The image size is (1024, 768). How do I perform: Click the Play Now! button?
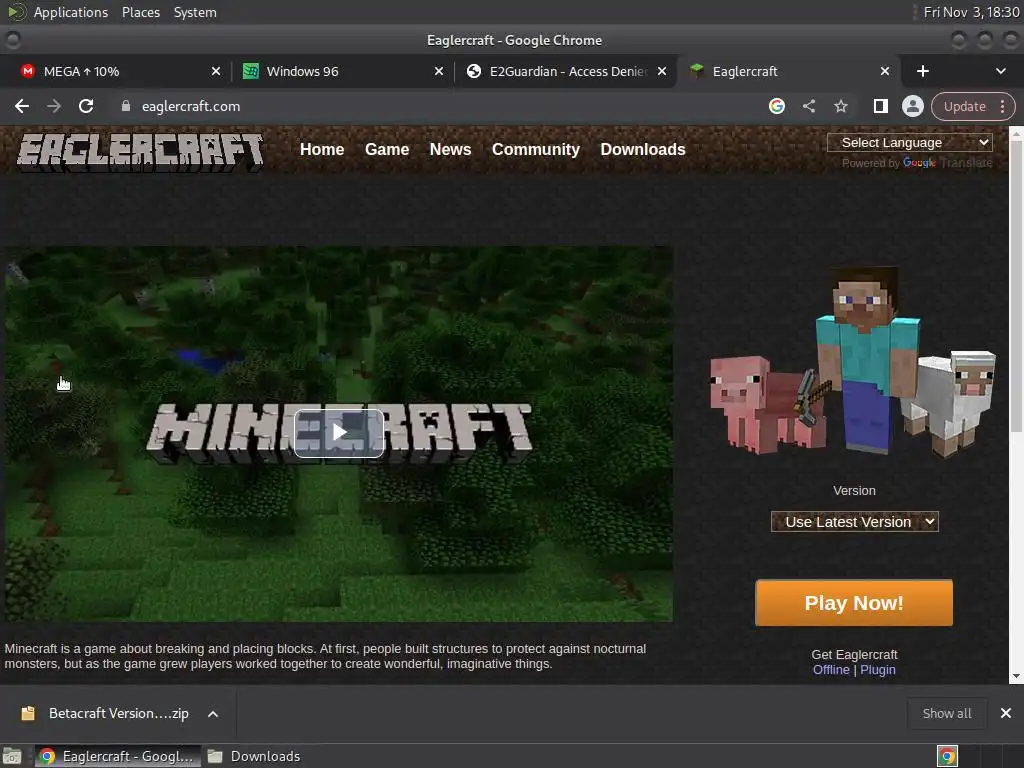[854, 603]
